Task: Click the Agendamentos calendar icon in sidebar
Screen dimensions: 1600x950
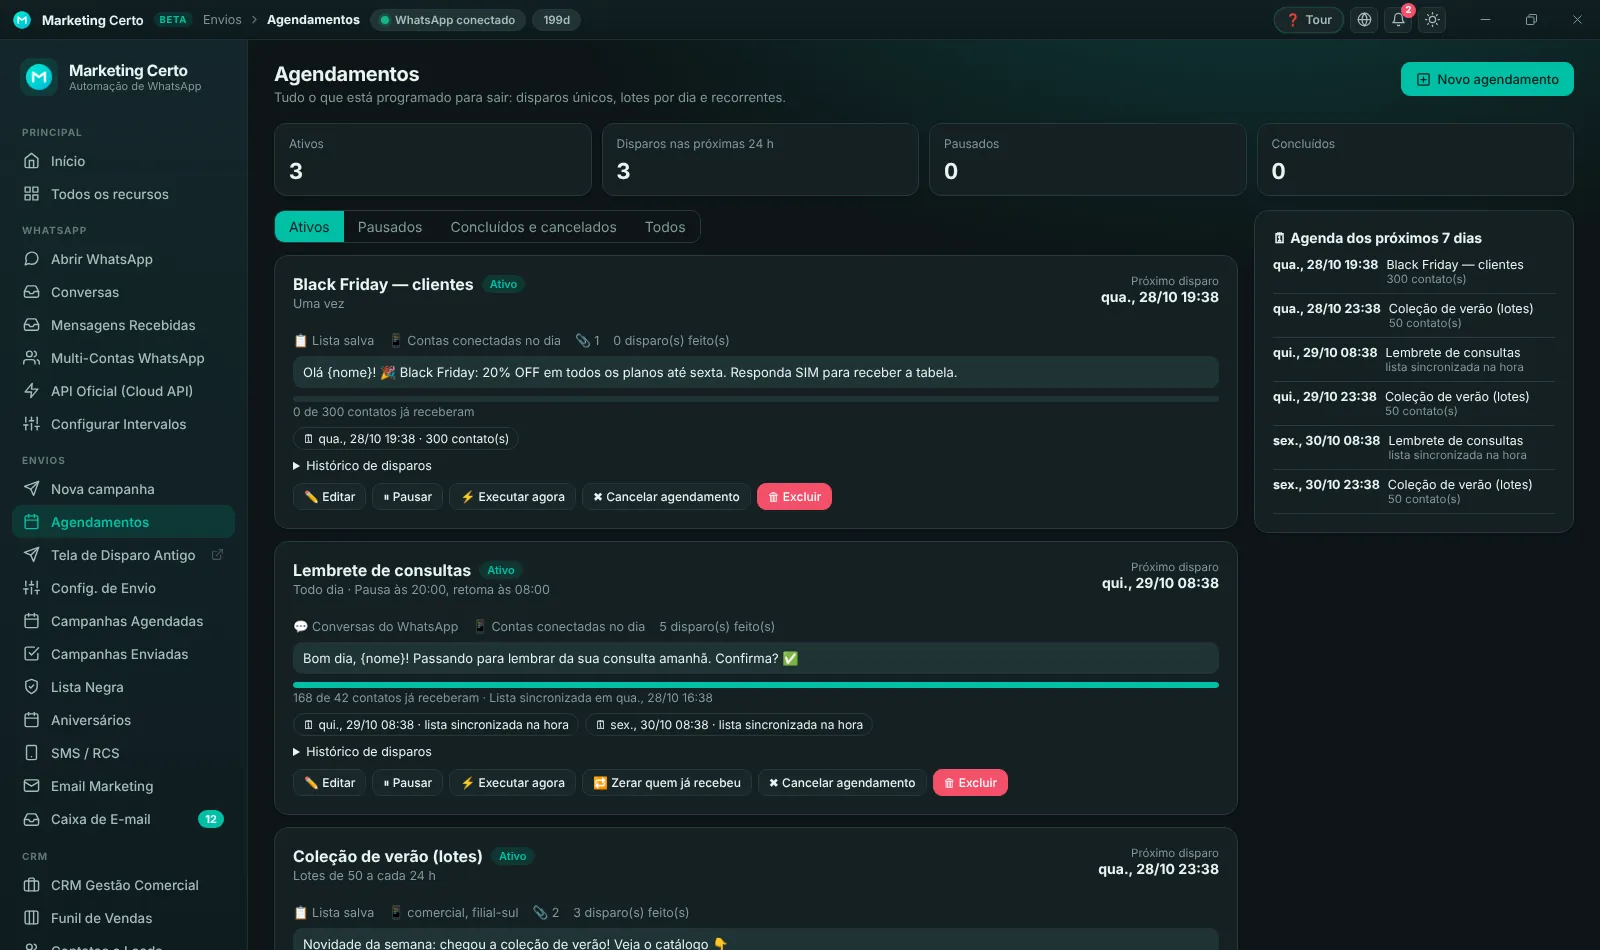Action: click(31, 522)
